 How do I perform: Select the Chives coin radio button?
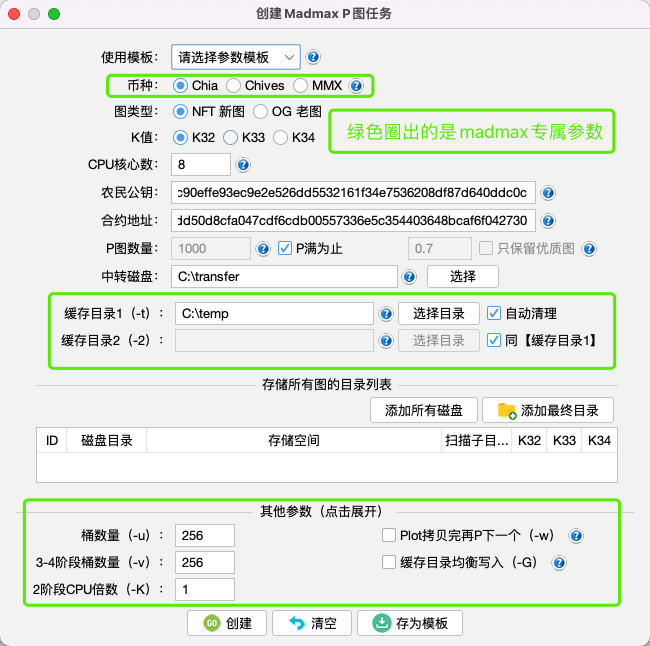(x=233, y=86)
